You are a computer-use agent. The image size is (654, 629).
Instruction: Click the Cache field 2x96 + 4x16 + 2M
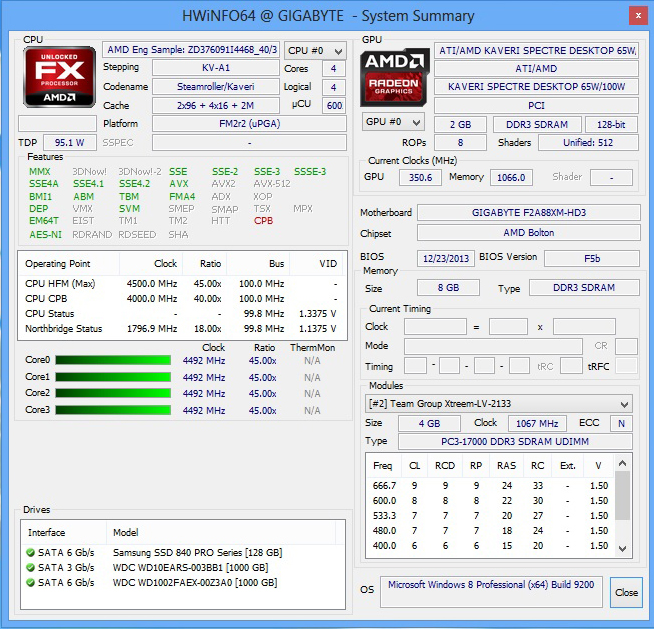[x=216, y=106]
